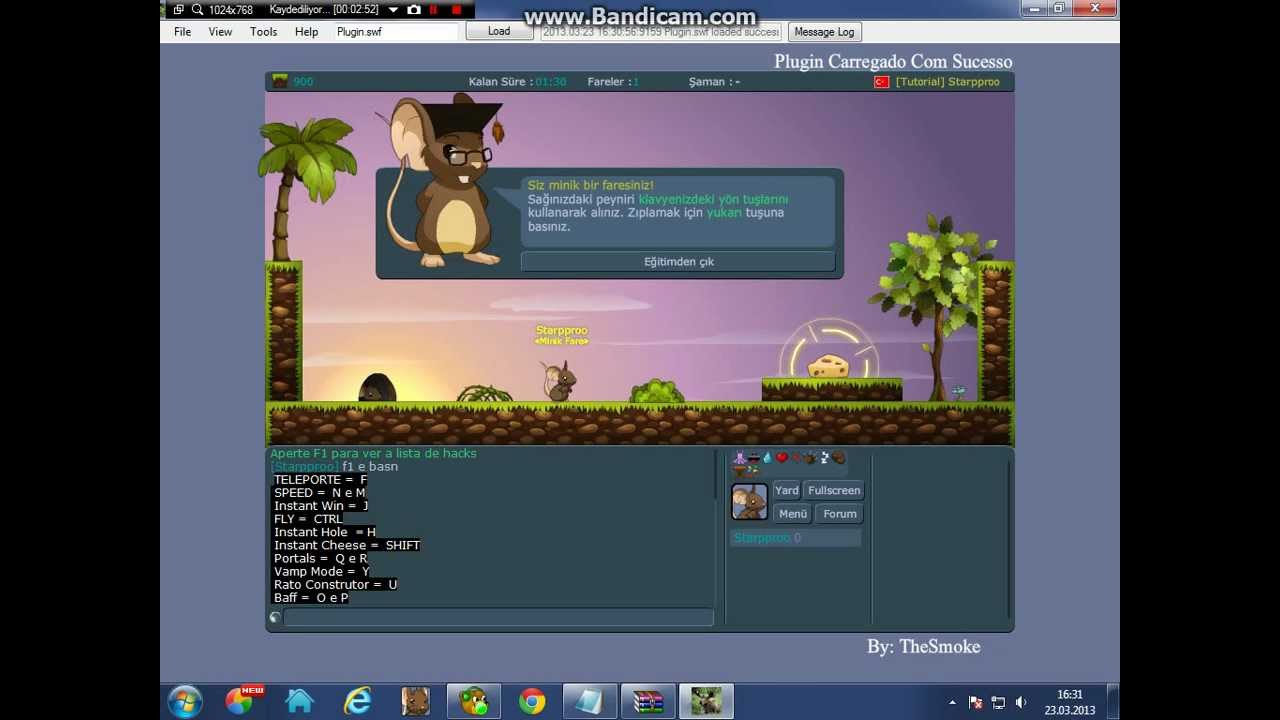Open WinRAR from the taskbar
This screenshot has width=1280, height=720.
tap(648, 701)
